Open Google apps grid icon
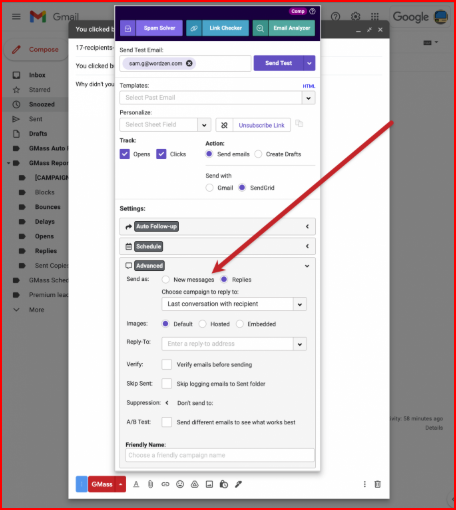This screenshot has height=510, width=456. [375, 16]
